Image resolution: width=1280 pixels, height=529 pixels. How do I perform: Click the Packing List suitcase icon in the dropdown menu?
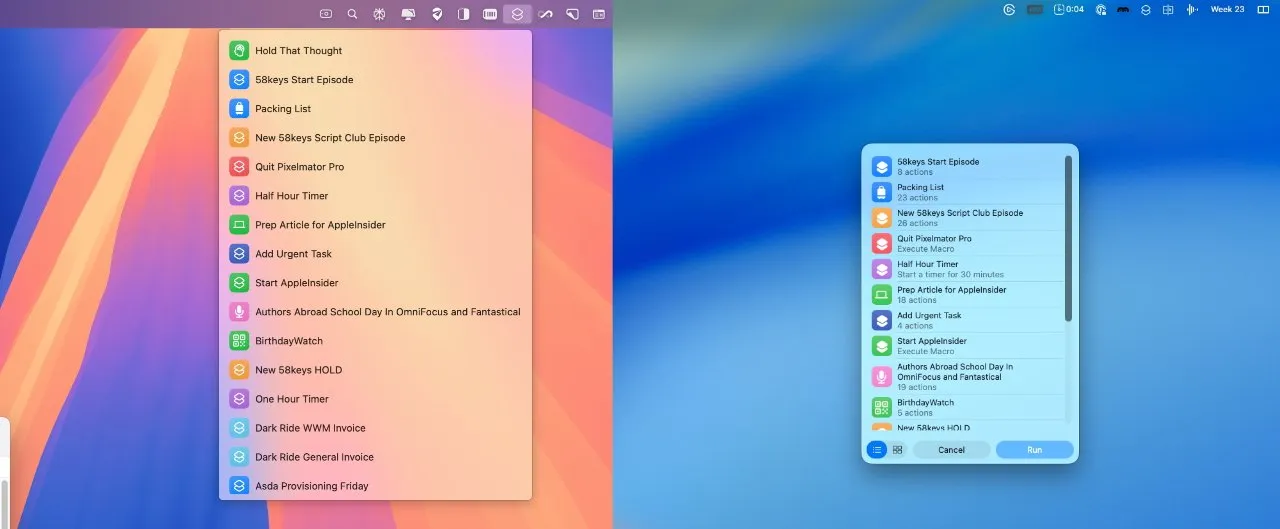[238, 109]
